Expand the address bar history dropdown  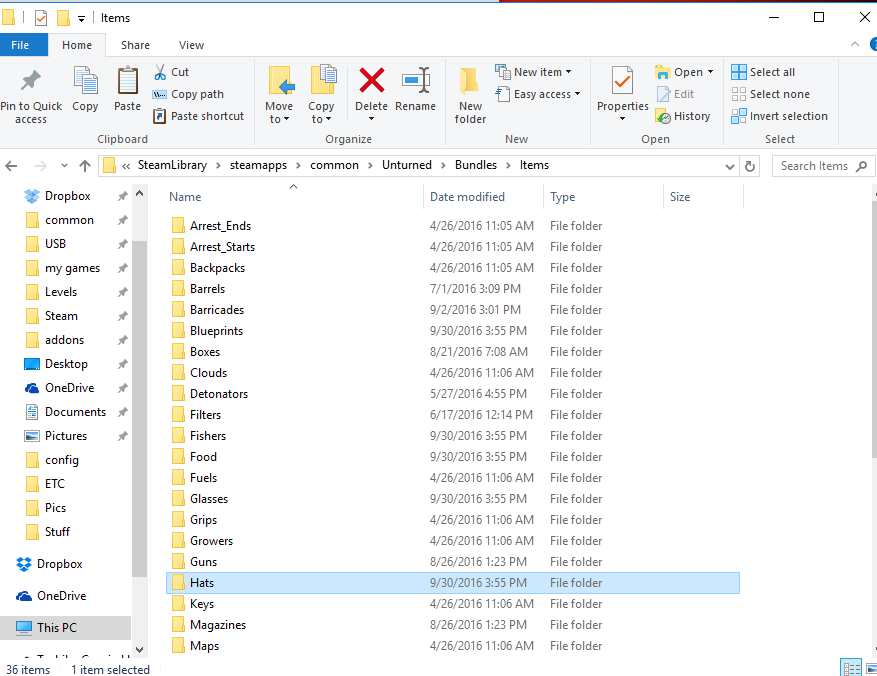pyautogui.click(x=729, y=167)
